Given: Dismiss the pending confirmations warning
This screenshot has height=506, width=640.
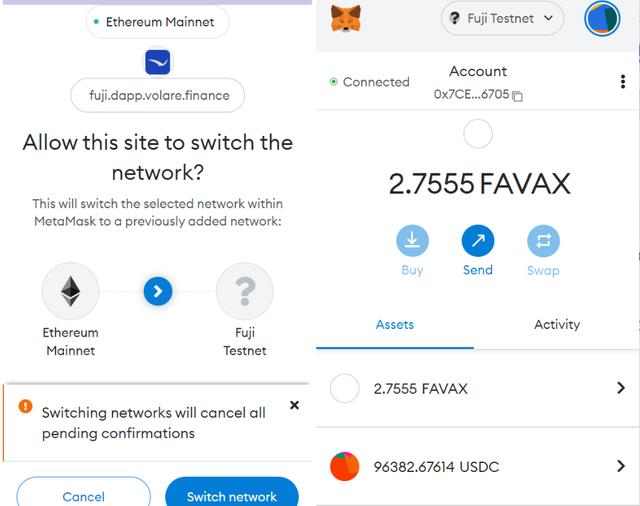Looking at the screenshot, I should 294,405.
